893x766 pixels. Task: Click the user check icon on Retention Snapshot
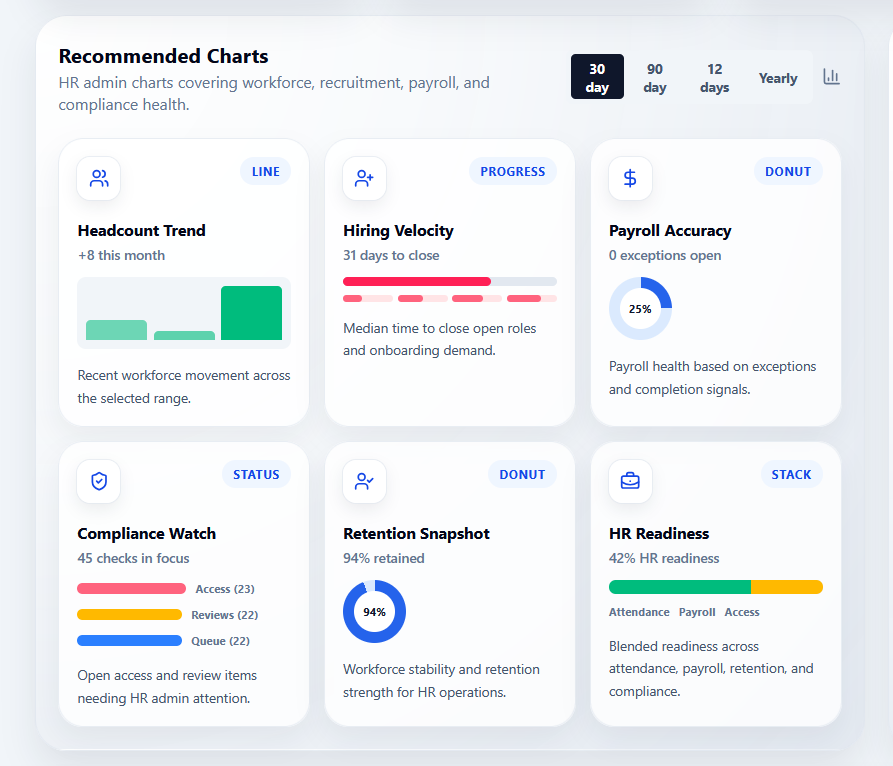pos(364,481)
